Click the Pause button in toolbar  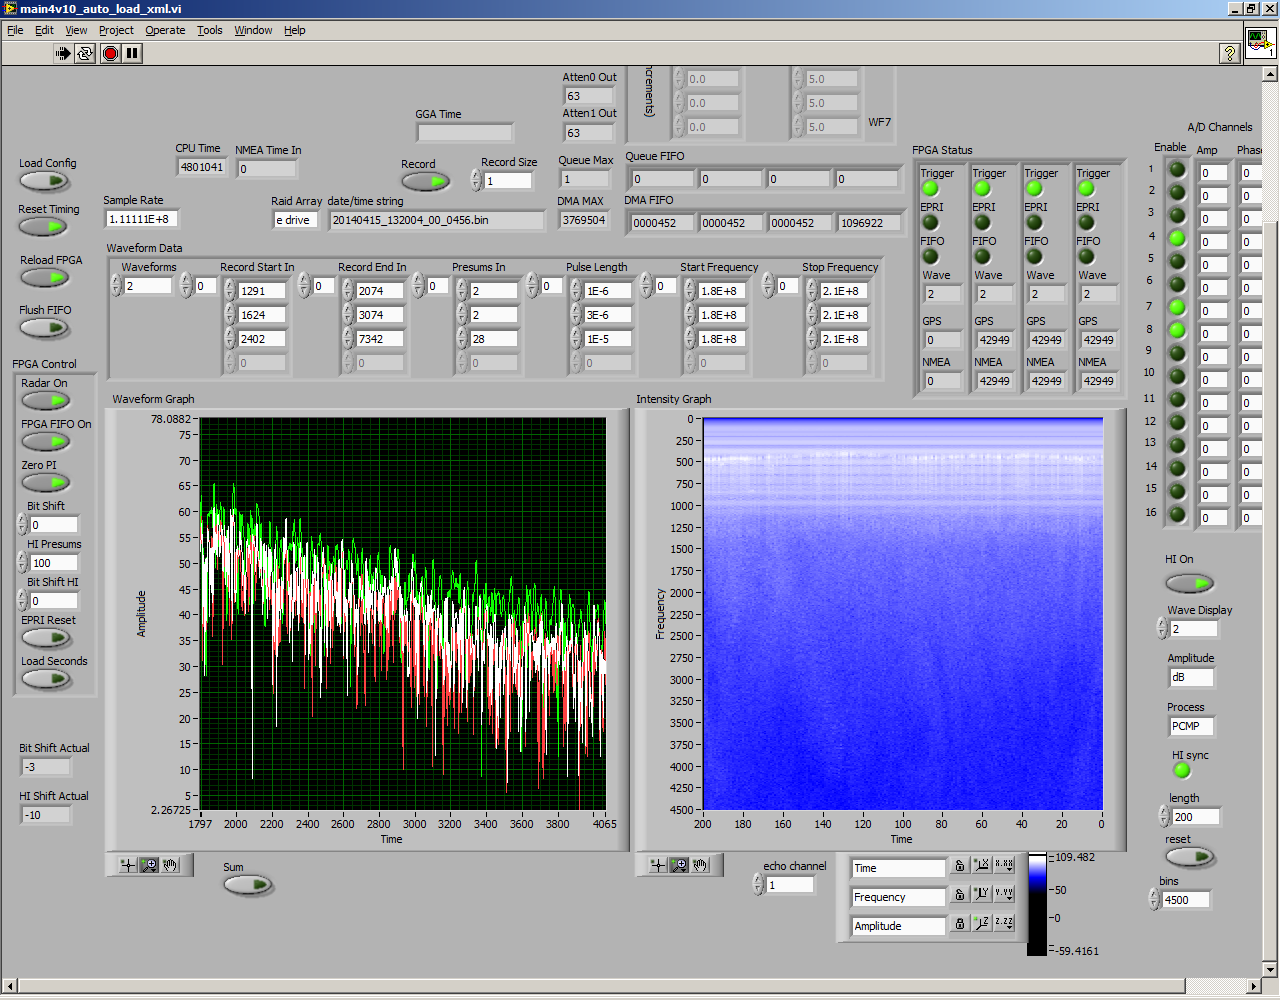tap(132, 53)
